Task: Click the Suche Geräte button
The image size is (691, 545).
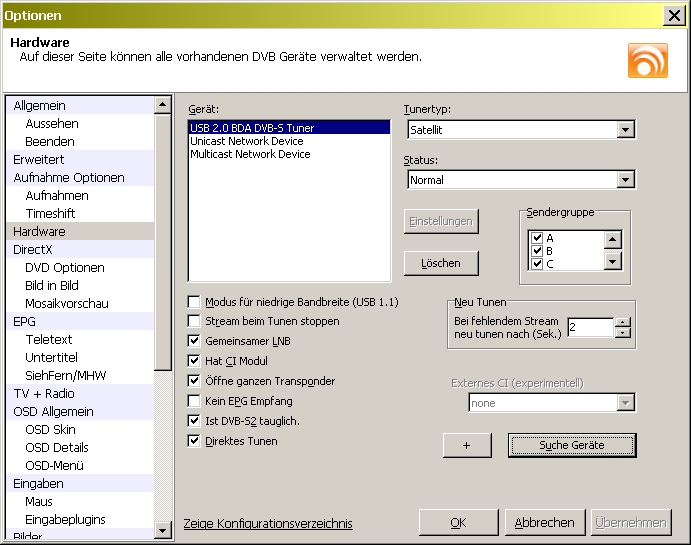Action: click(571, 445)
